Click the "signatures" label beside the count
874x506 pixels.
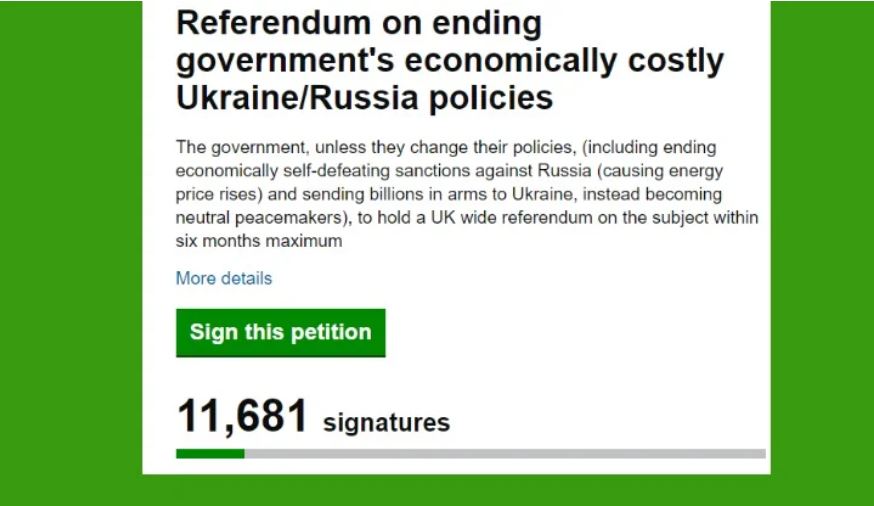pos(387,422)
